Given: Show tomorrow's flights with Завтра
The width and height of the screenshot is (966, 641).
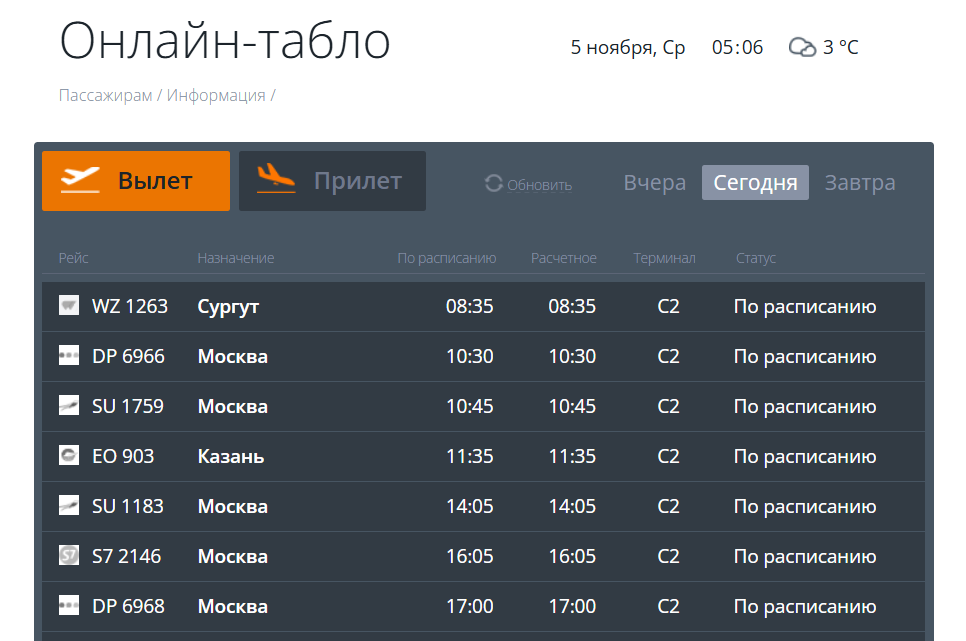Looking at the screenshot, I should tap(860, 182).
